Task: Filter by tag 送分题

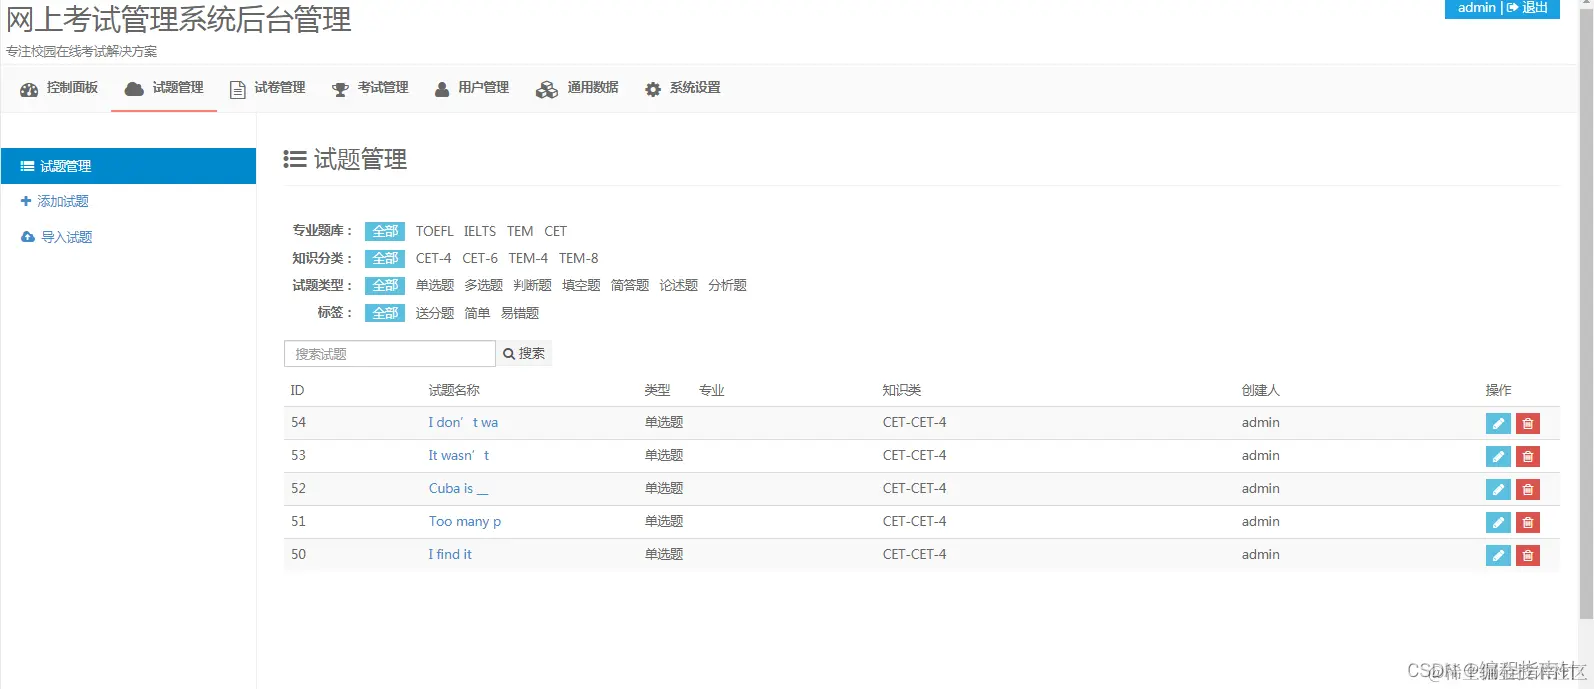Action: pos(435,313)
